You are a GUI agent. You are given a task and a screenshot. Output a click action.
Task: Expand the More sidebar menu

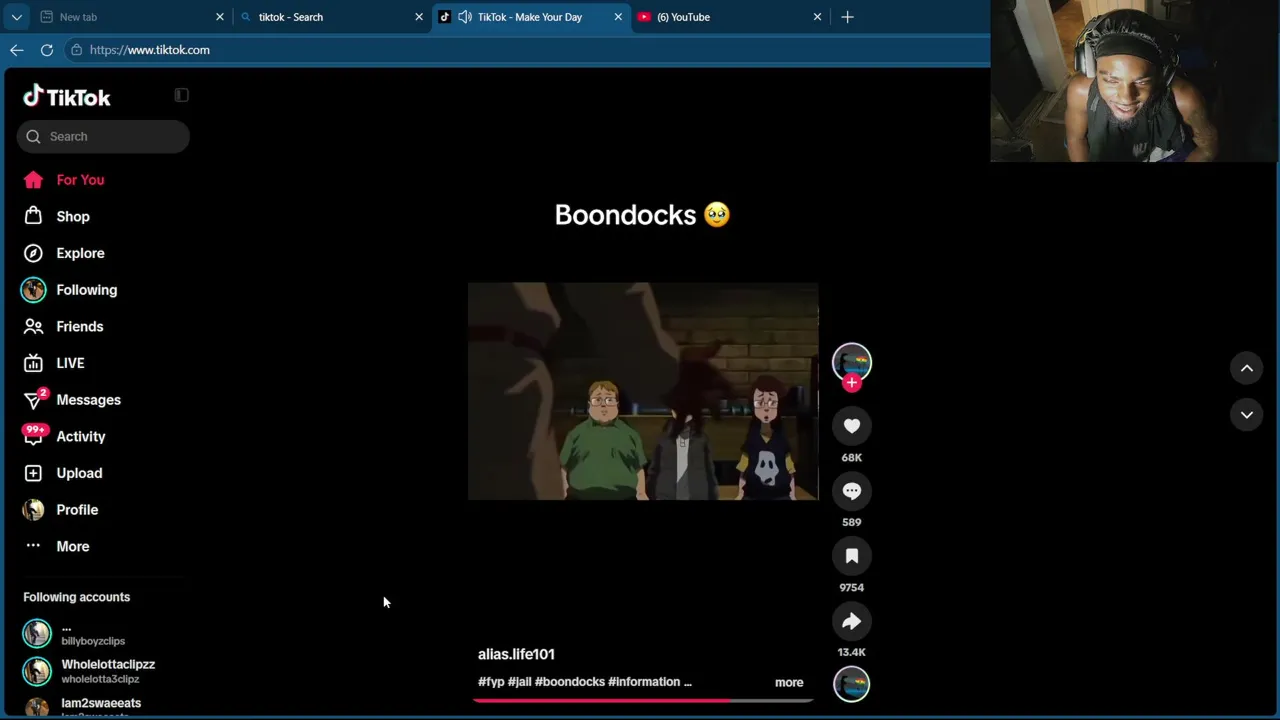[57, 546]
